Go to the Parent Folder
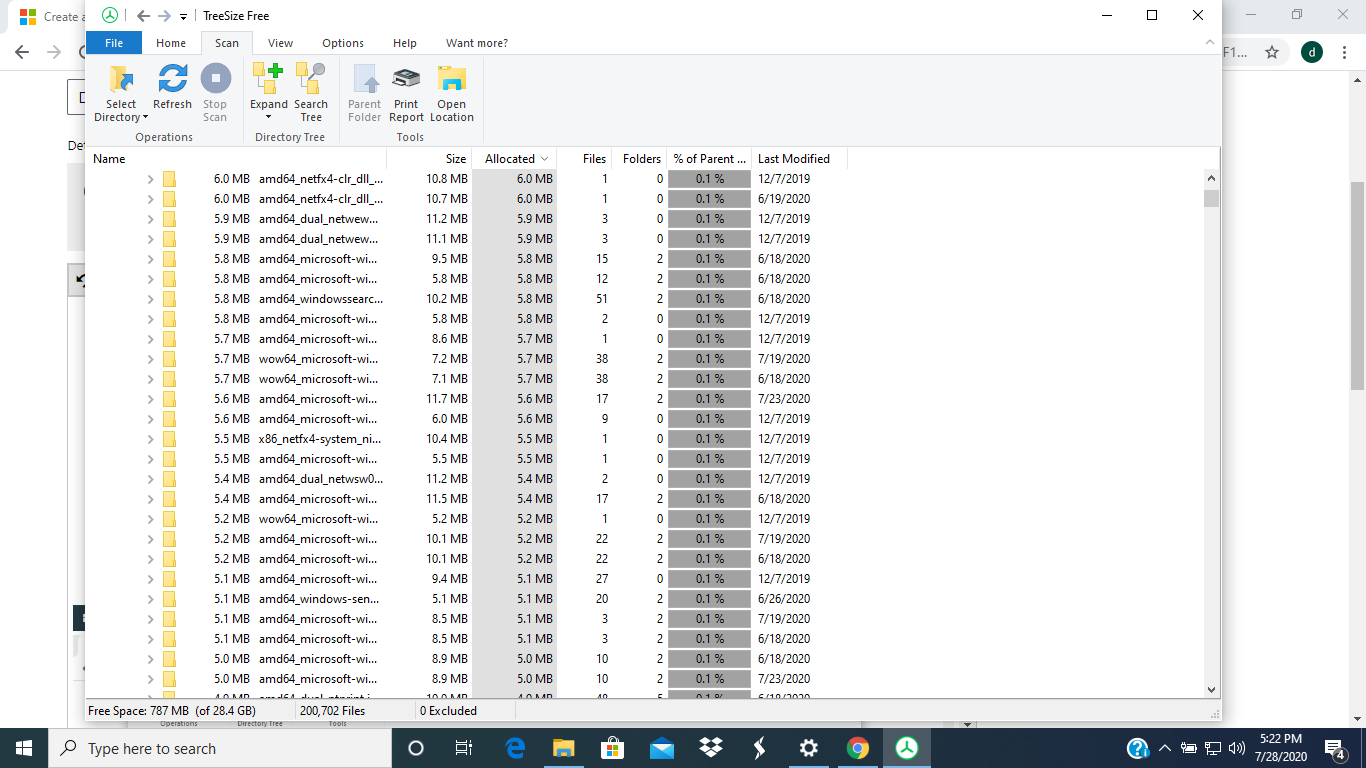Viewport: 1366px width, 768px height. [x=364, y=93]
